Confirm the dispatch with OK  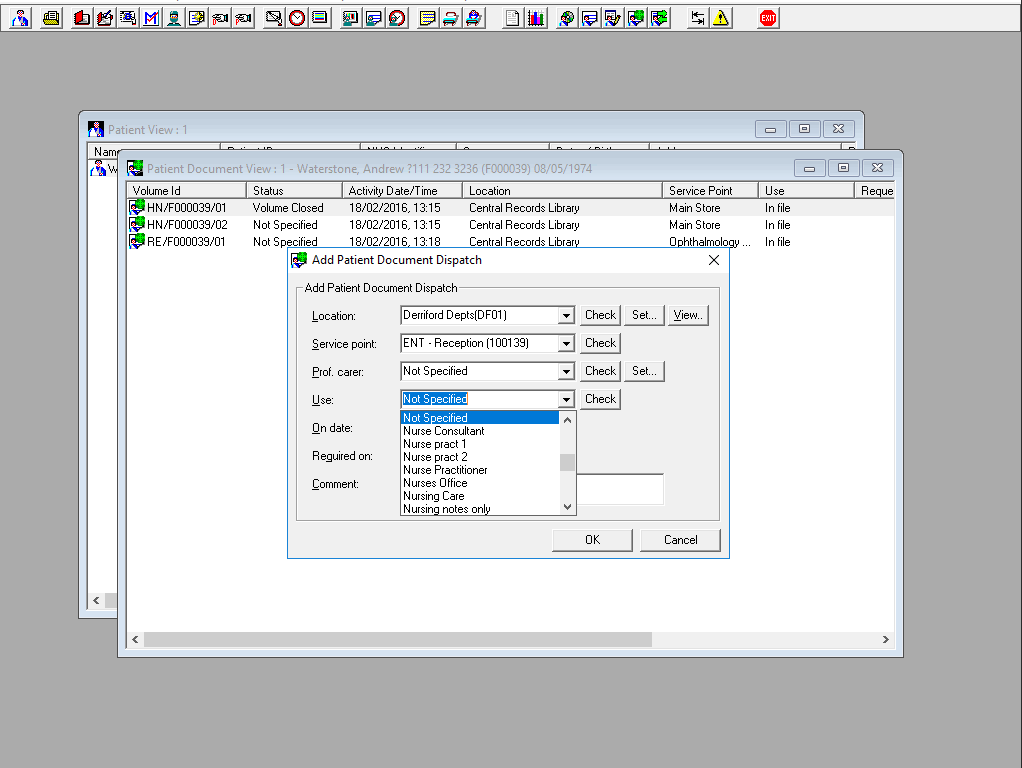592,540
